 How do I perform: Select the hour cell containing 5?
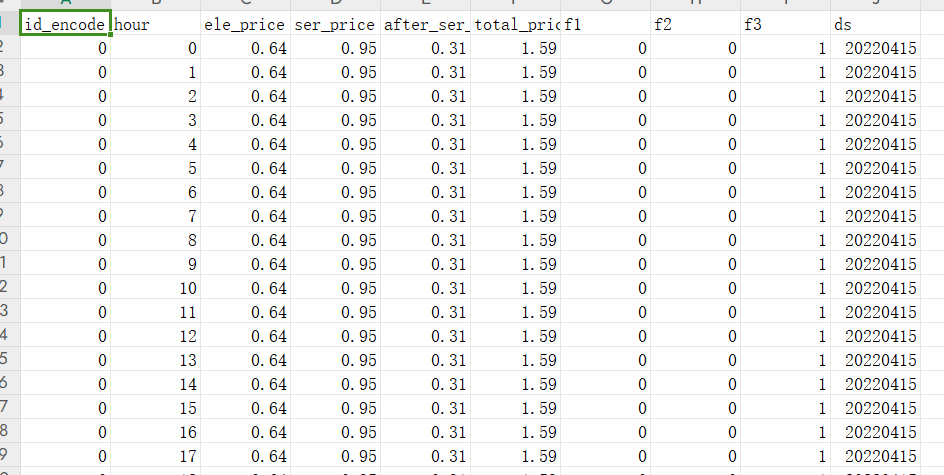pos(155,168)
